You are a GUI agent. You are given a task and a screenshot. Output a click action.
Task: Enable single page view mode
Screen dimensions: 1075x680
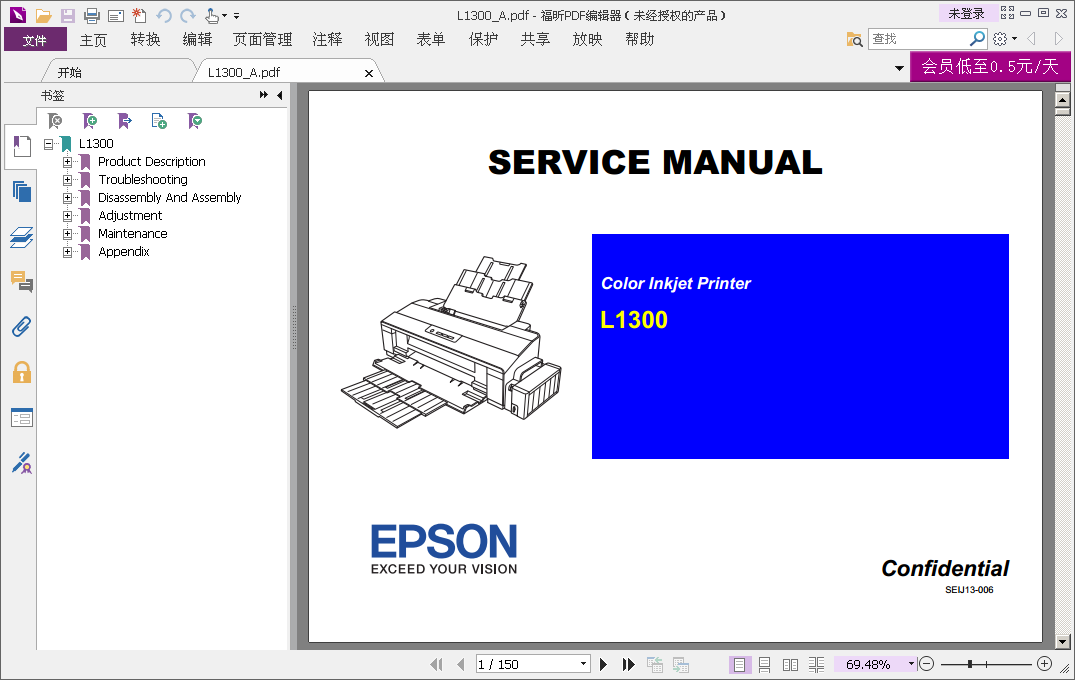[740, 664]
